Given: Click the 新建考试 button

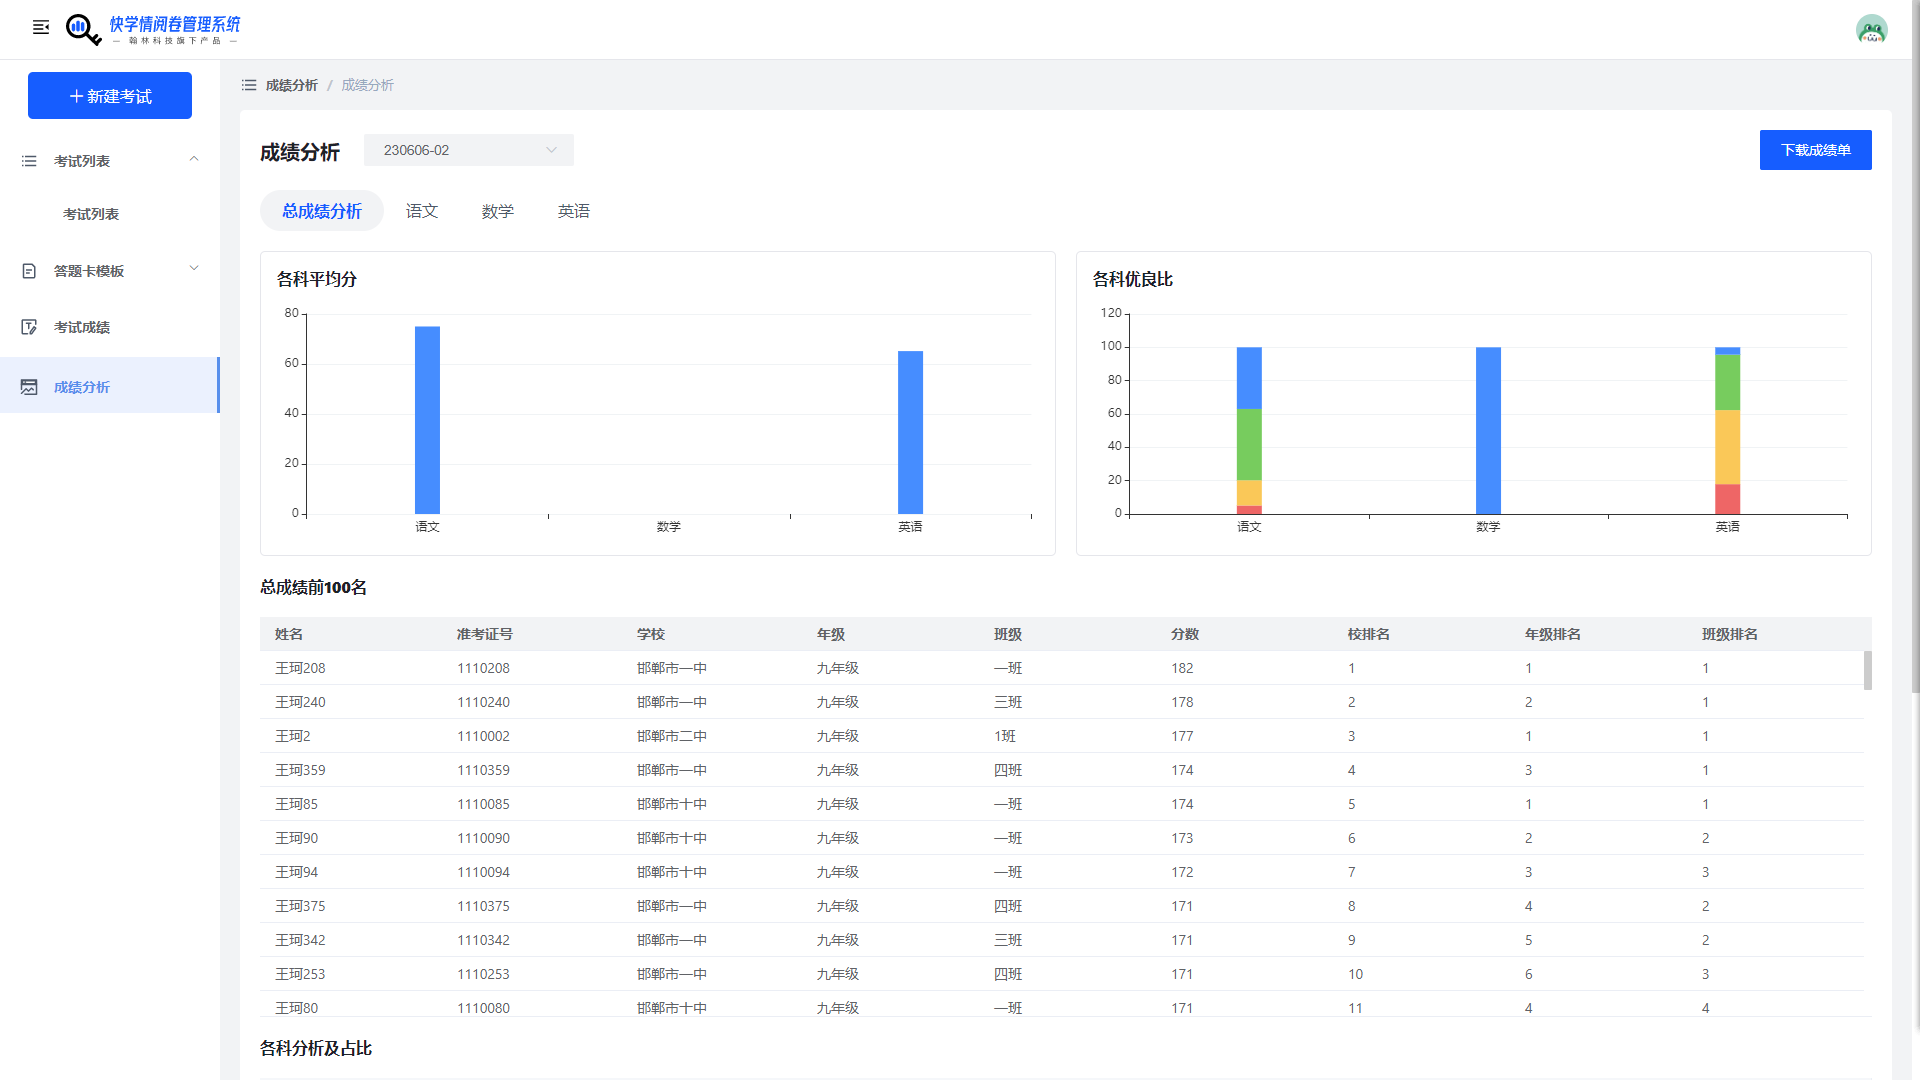Looking at the screenshot, I should tap(110, 96).
